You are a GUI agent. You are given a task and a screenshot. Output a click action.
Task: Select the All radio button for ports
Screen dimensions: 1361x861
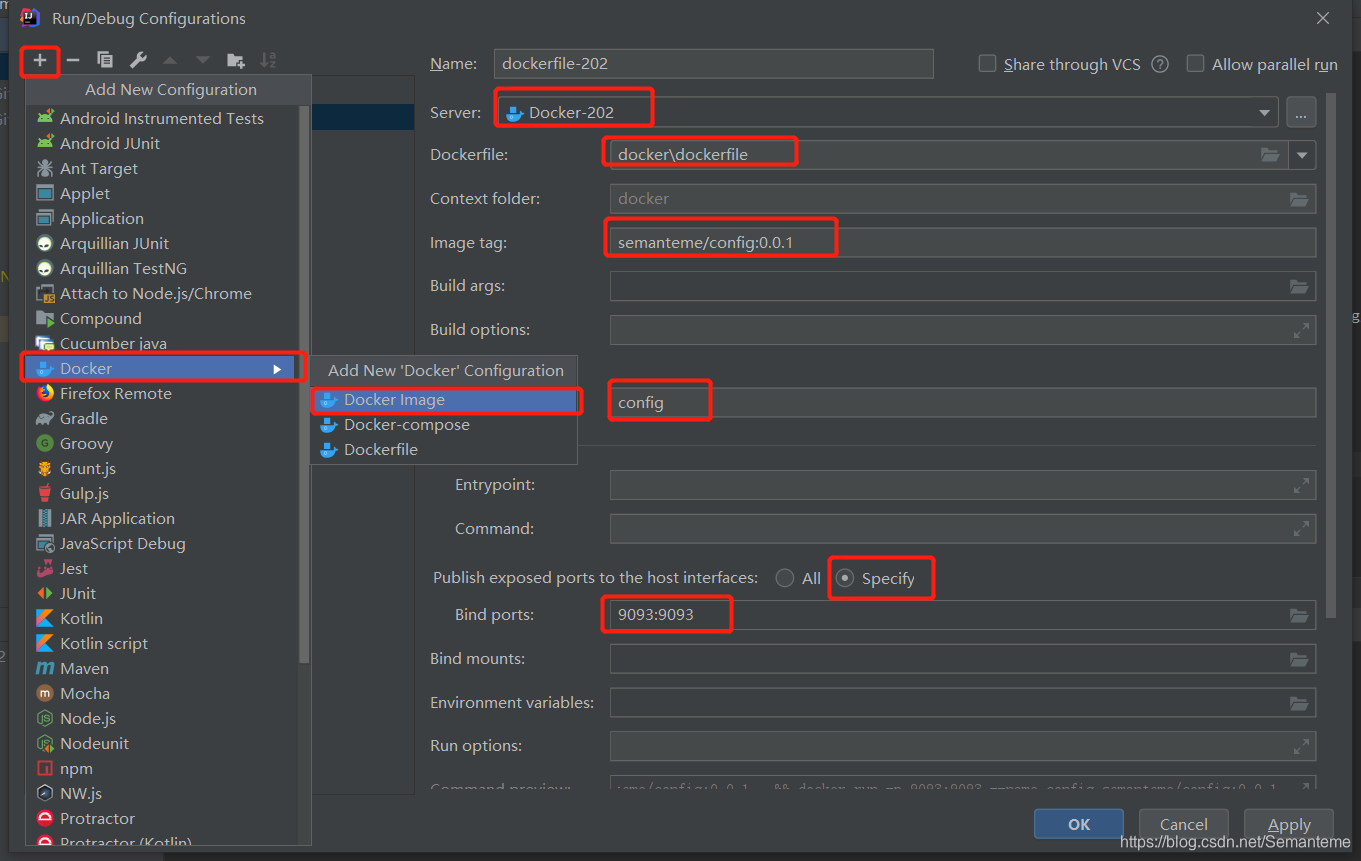tap(785, 578)
